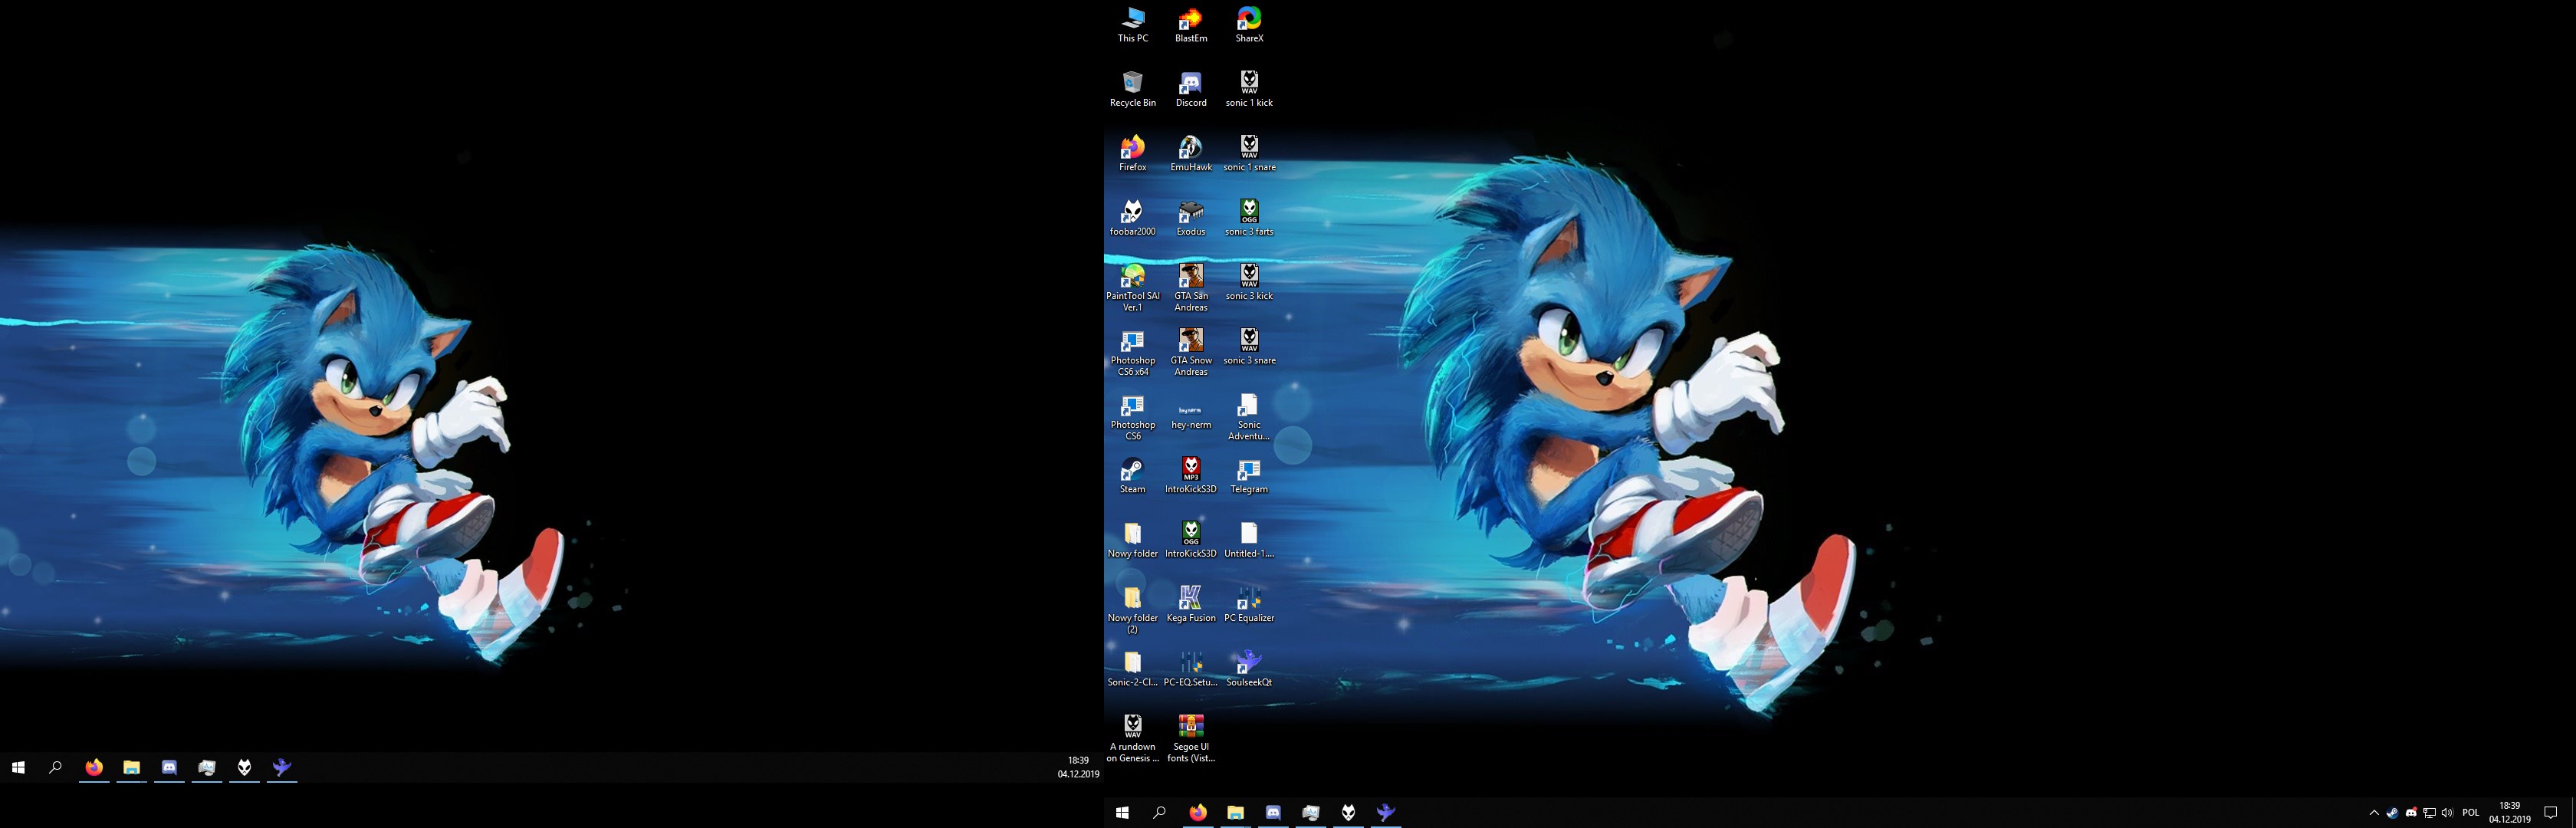Switch to Firefox on the second monitor's taskbar
2576x828 pixels.
click(94, 768)
